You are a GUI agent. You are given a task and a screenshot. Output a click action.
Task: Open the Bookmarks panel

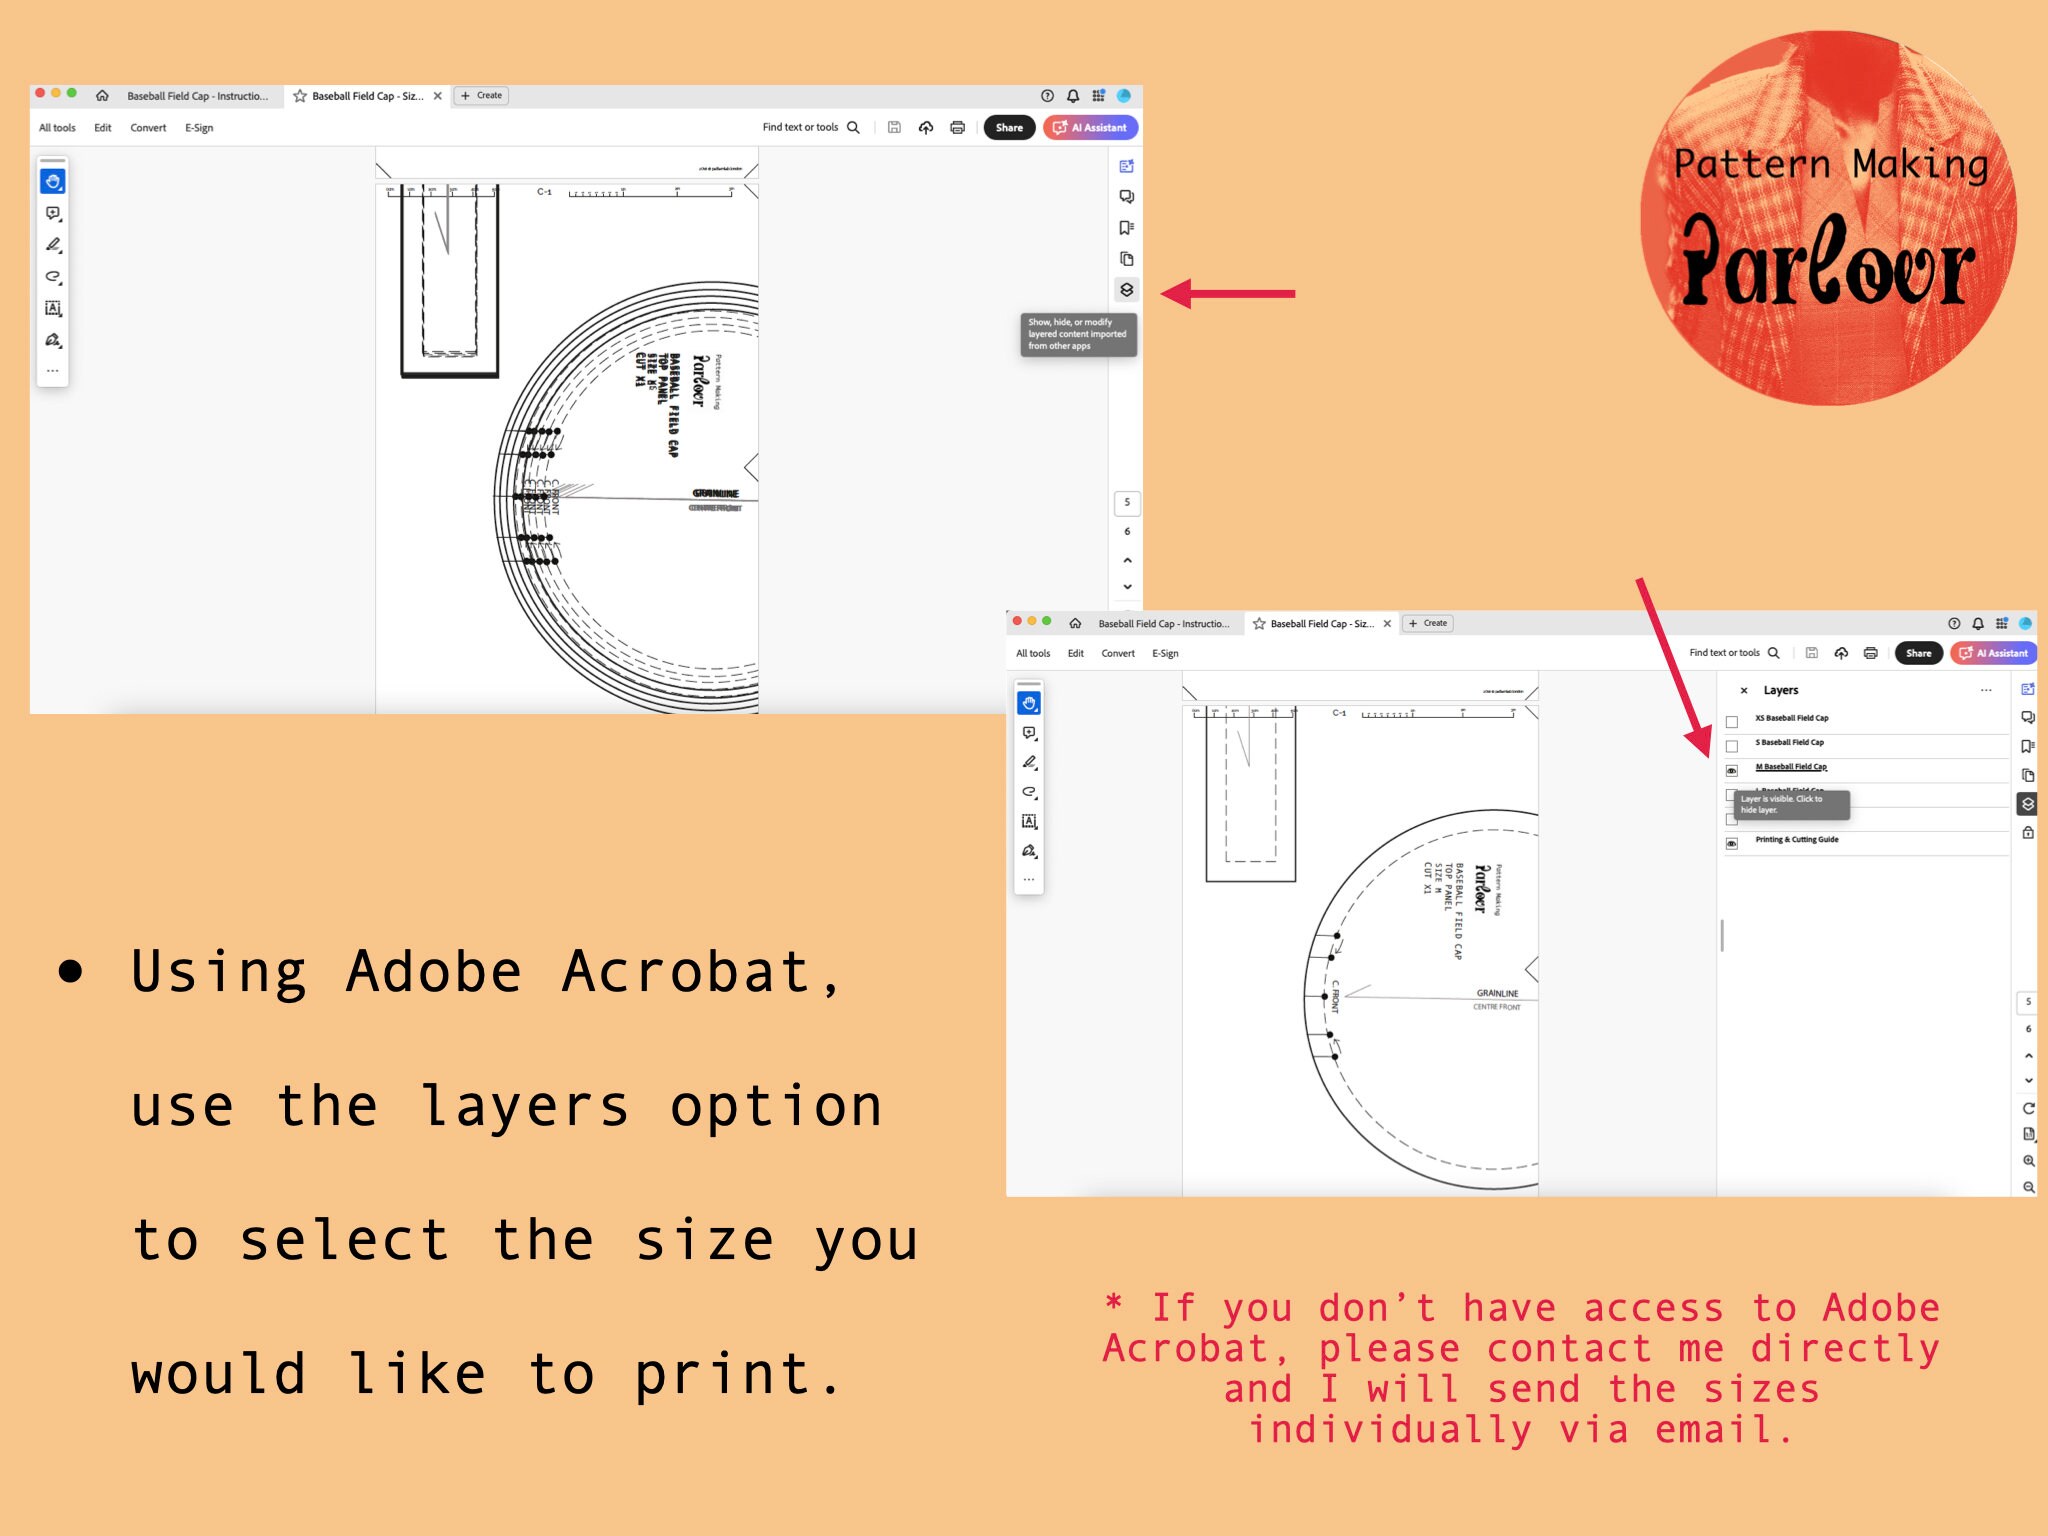pyautogui.click(x=1127, y=227)
